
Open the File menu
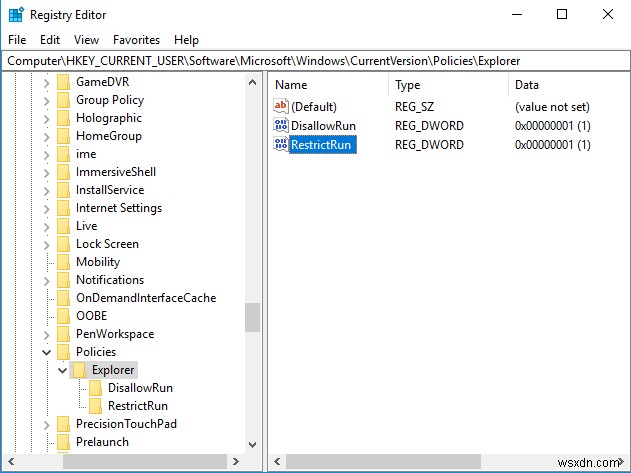[x=17, y=40]
